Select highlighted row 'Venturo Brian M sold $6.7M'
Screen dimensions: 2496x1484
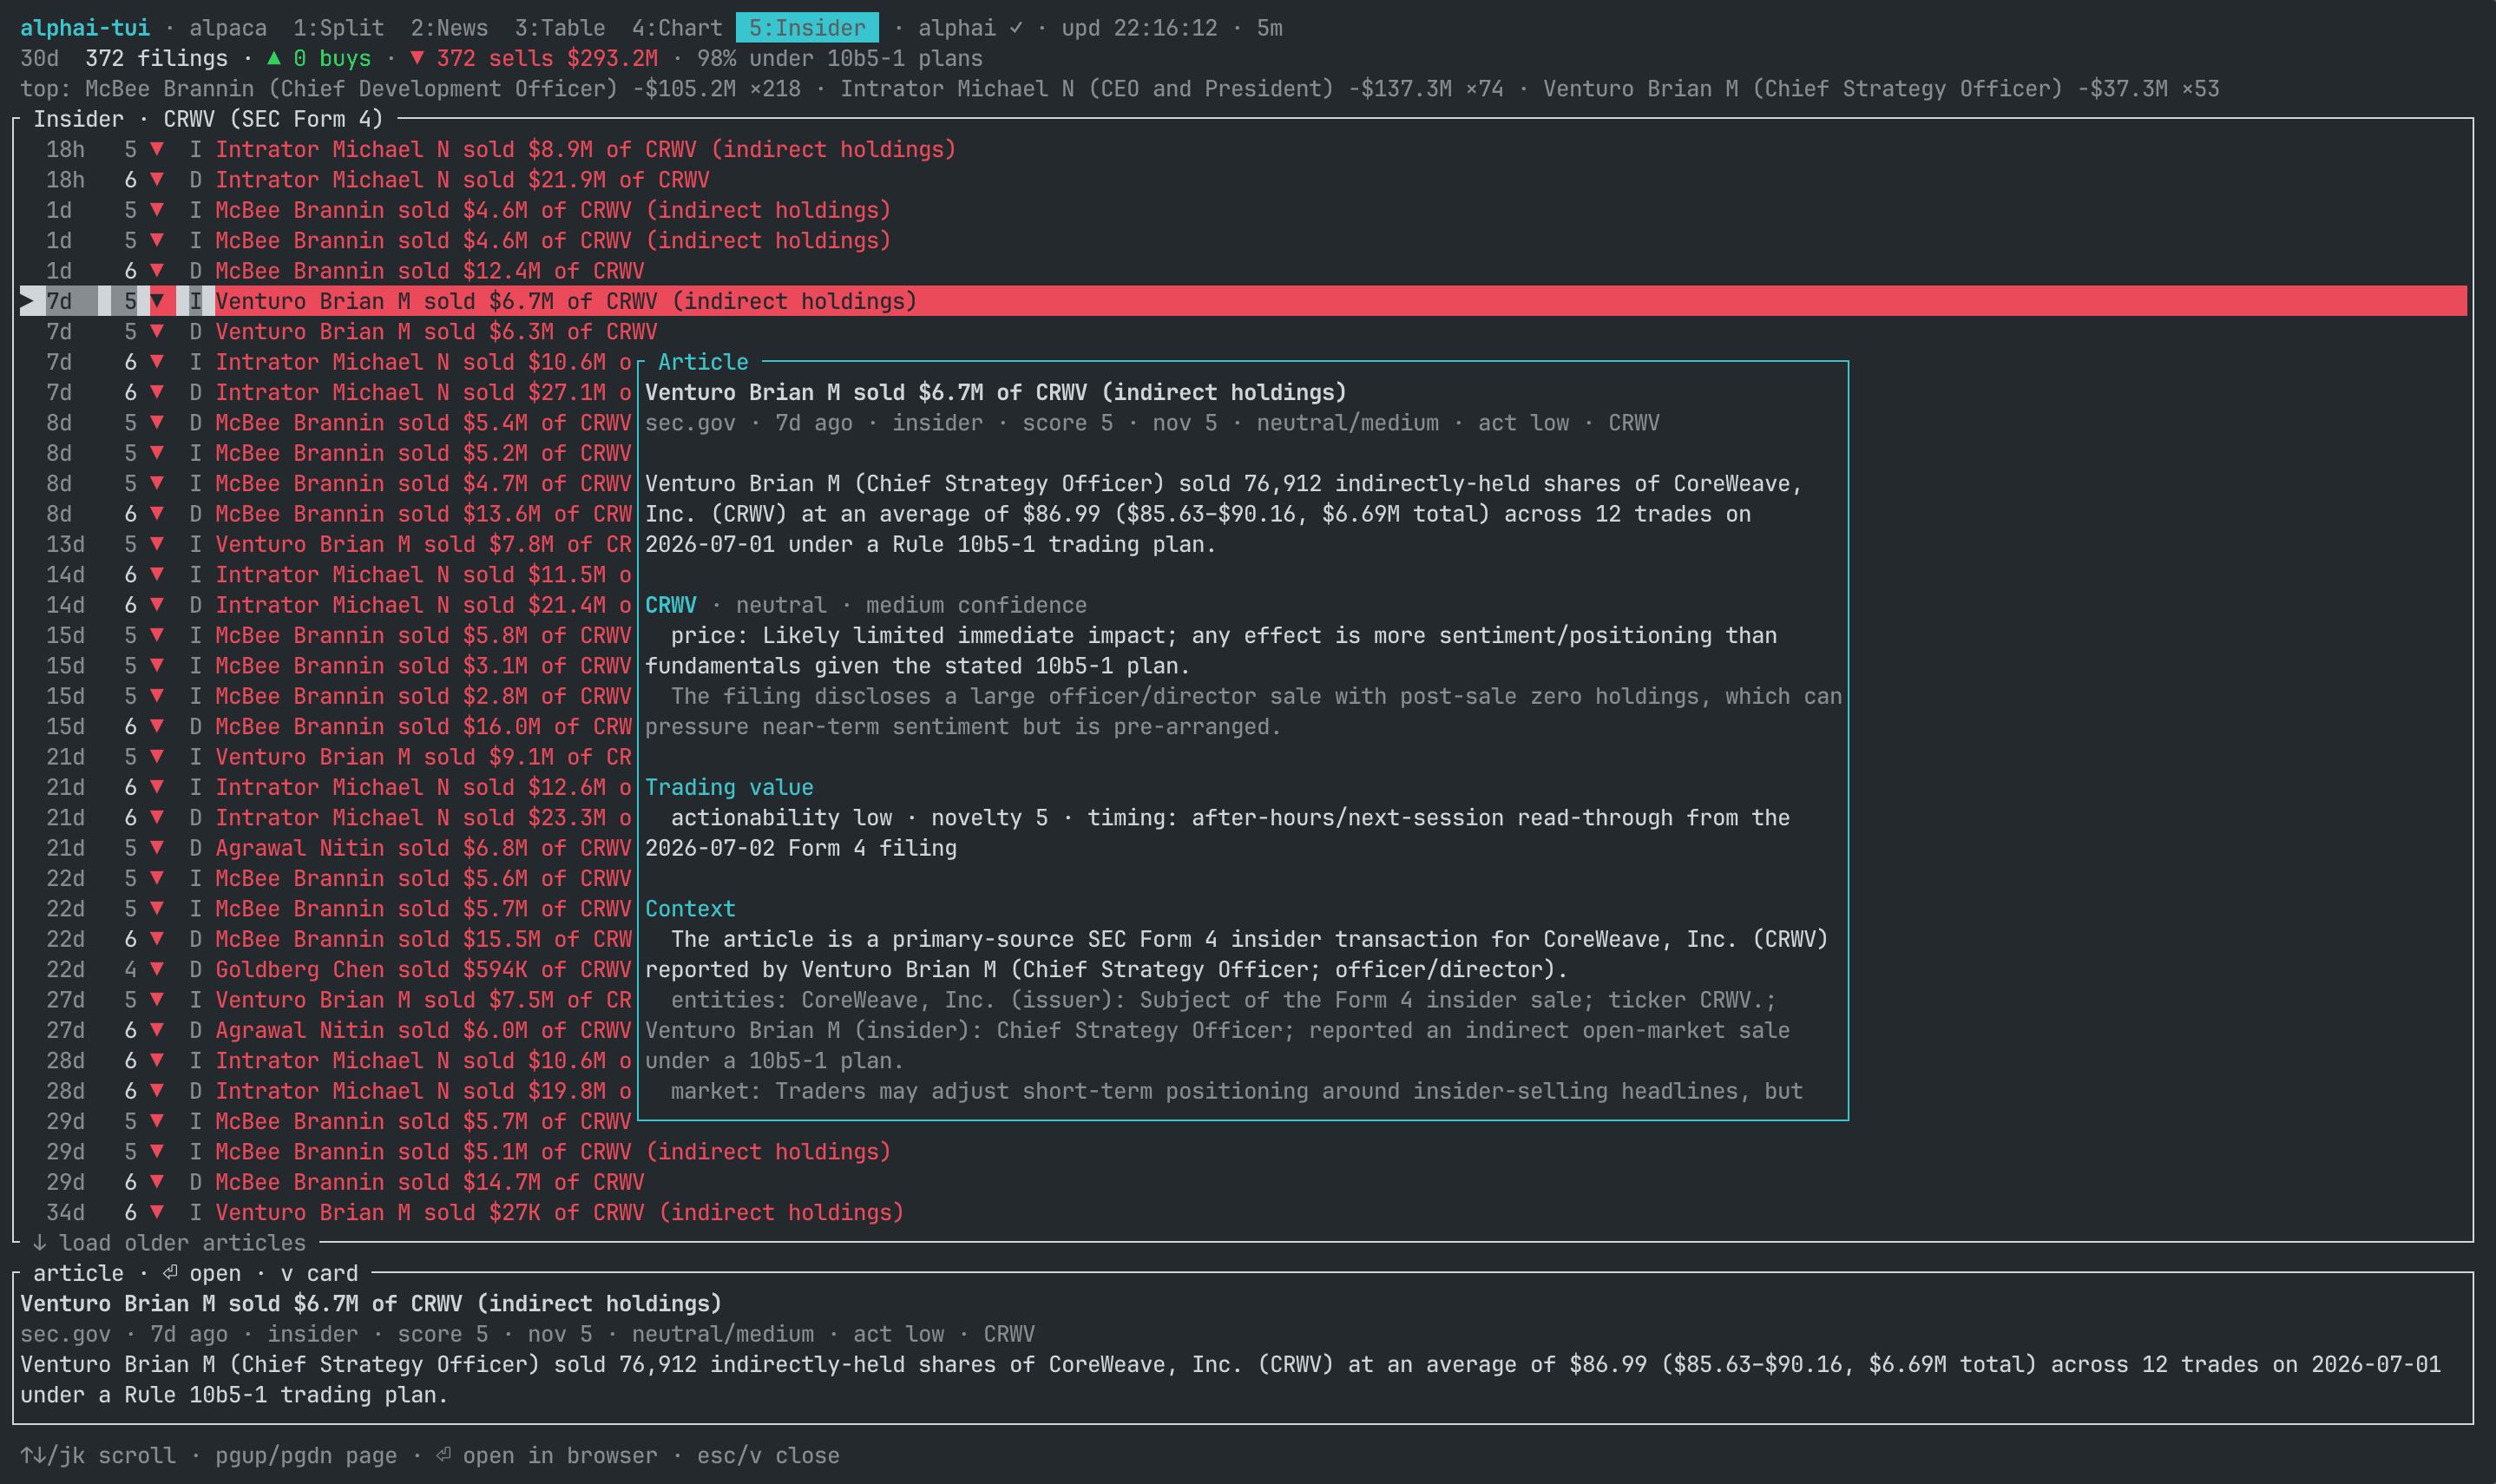click(1243, 301)
